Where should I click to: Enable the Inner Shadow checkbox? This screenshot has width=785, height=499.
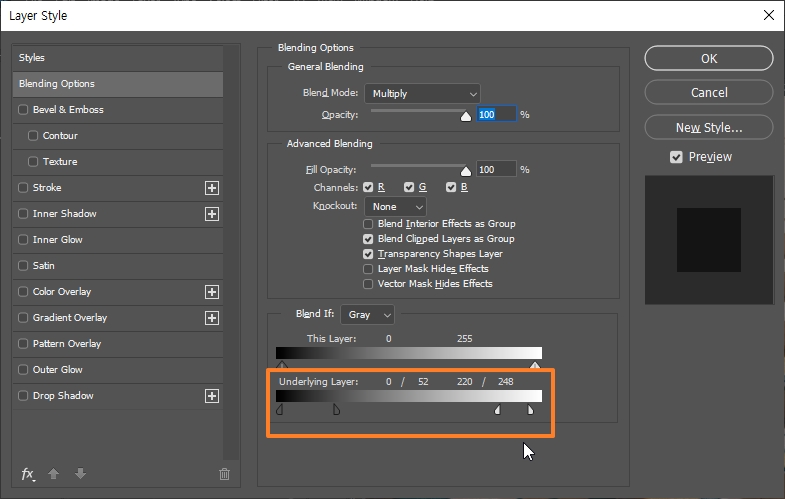coord(23,214)
